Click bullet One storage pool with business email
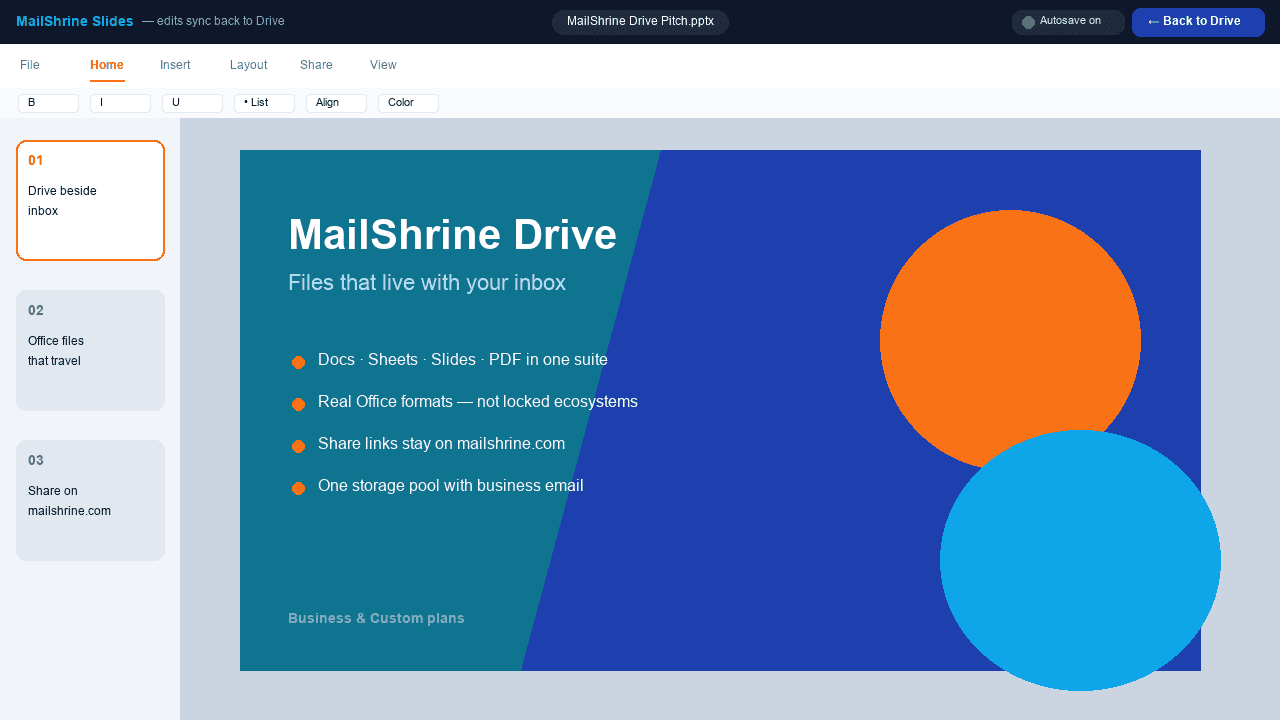 coord(451,486)
